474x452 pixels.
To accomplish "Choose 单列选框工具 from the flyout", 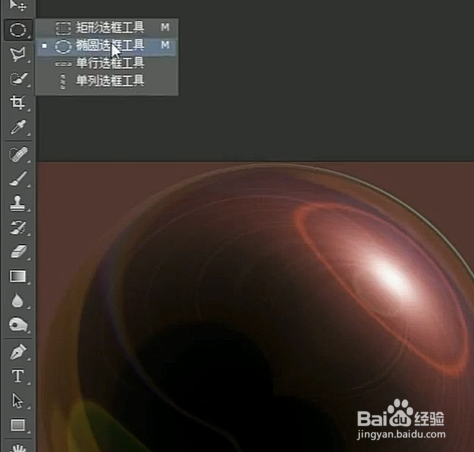I will pos(107,81).
